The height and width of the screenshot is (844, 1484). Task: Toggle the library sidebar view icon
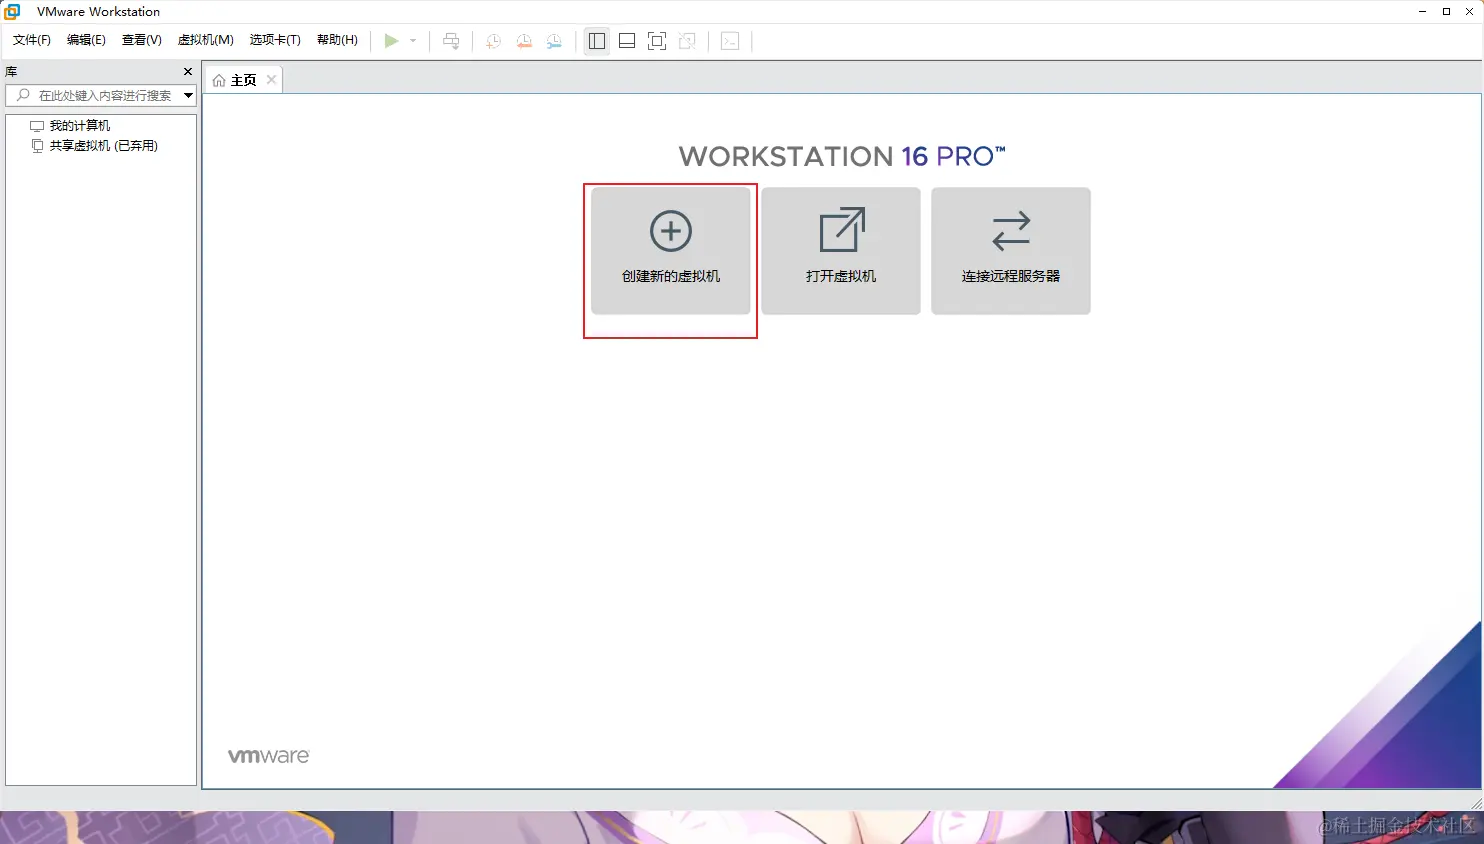[597, 41]
